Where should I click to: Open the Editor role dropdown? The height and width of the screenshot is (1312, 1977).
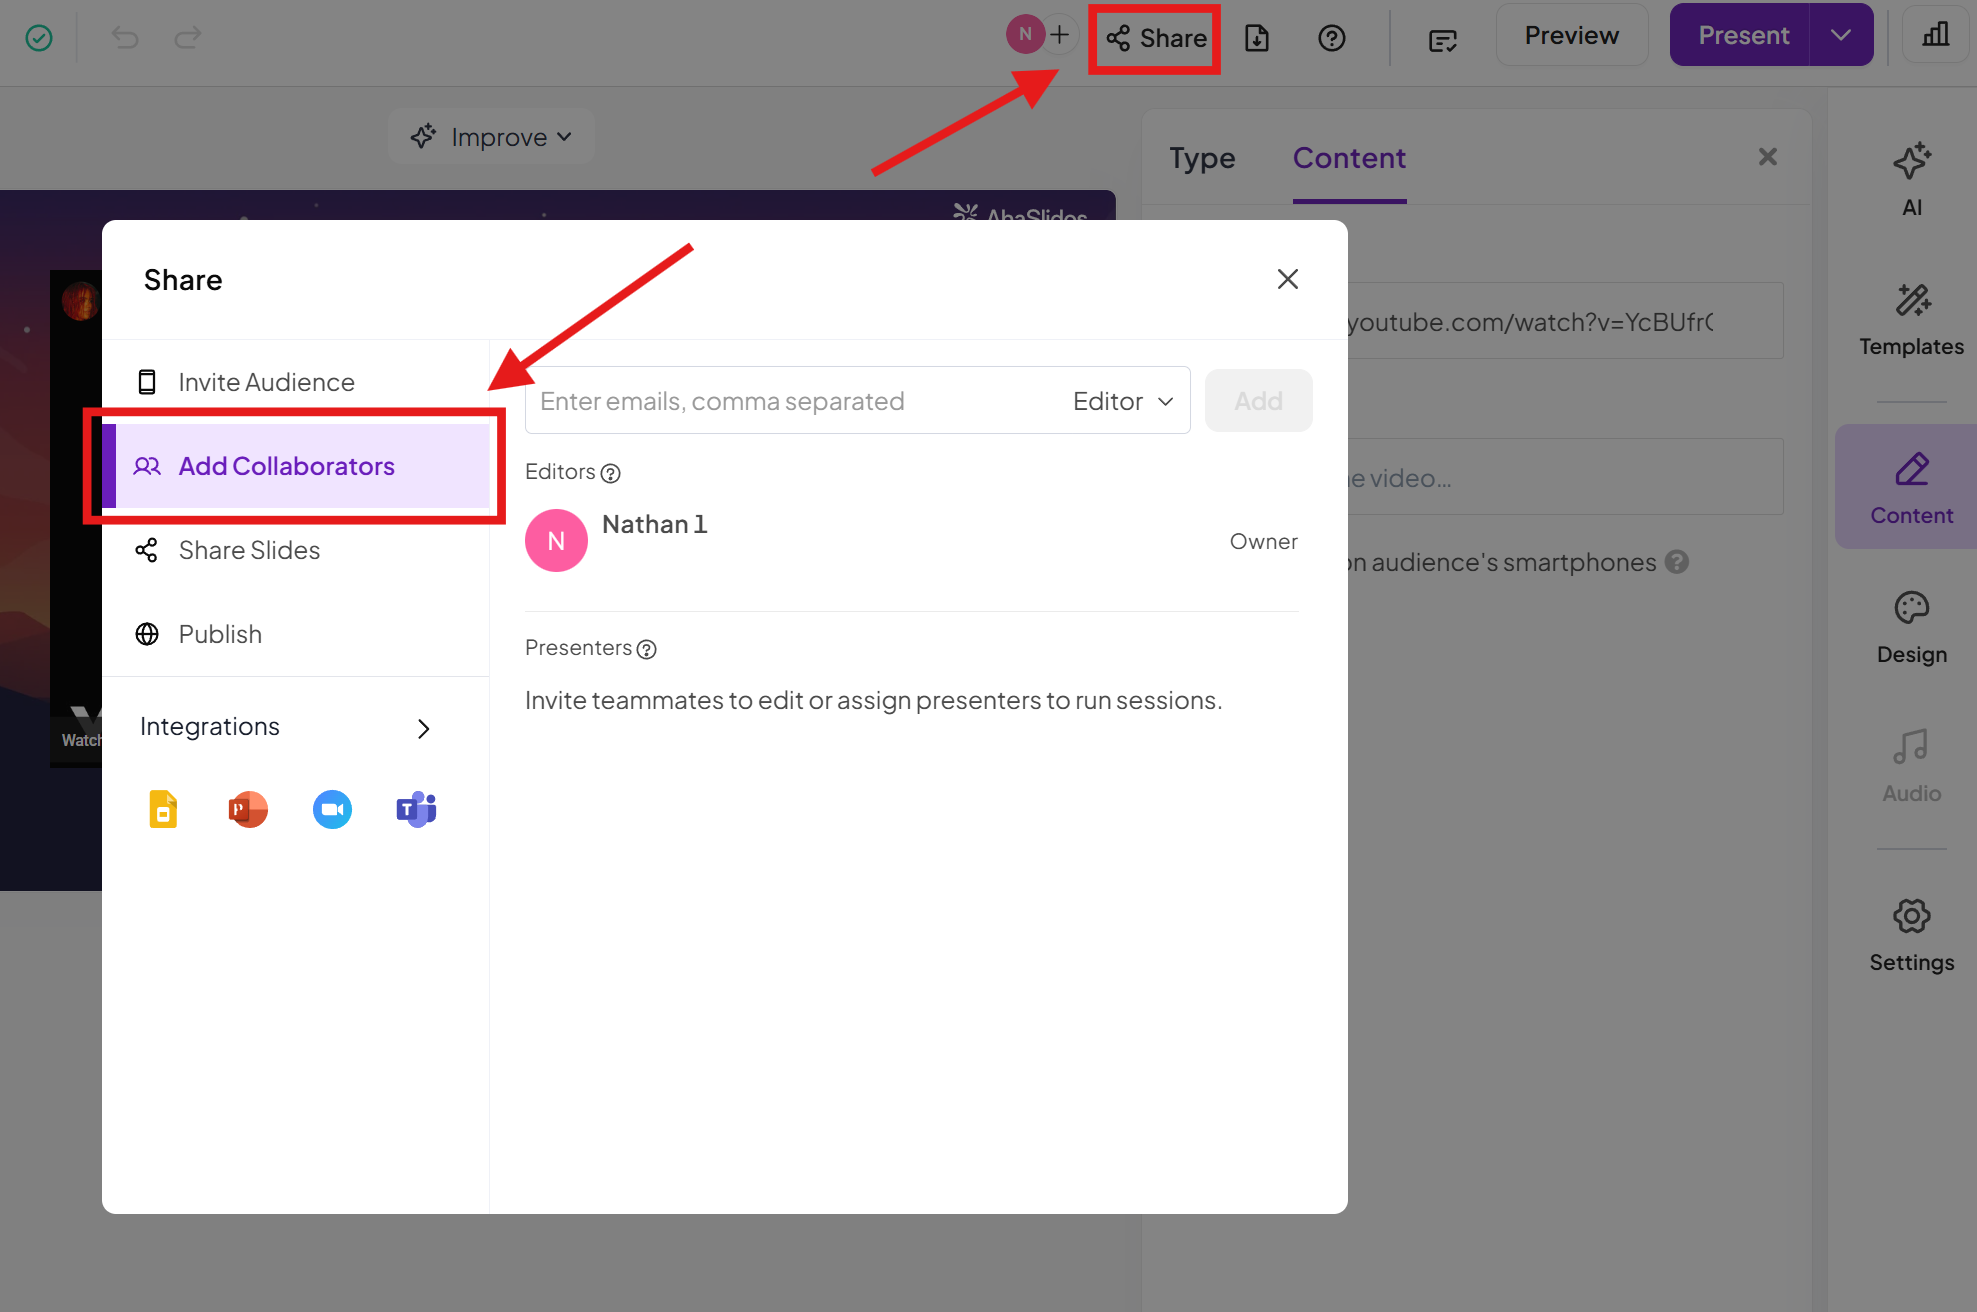pyautogui.click(x=1122, y=401)
